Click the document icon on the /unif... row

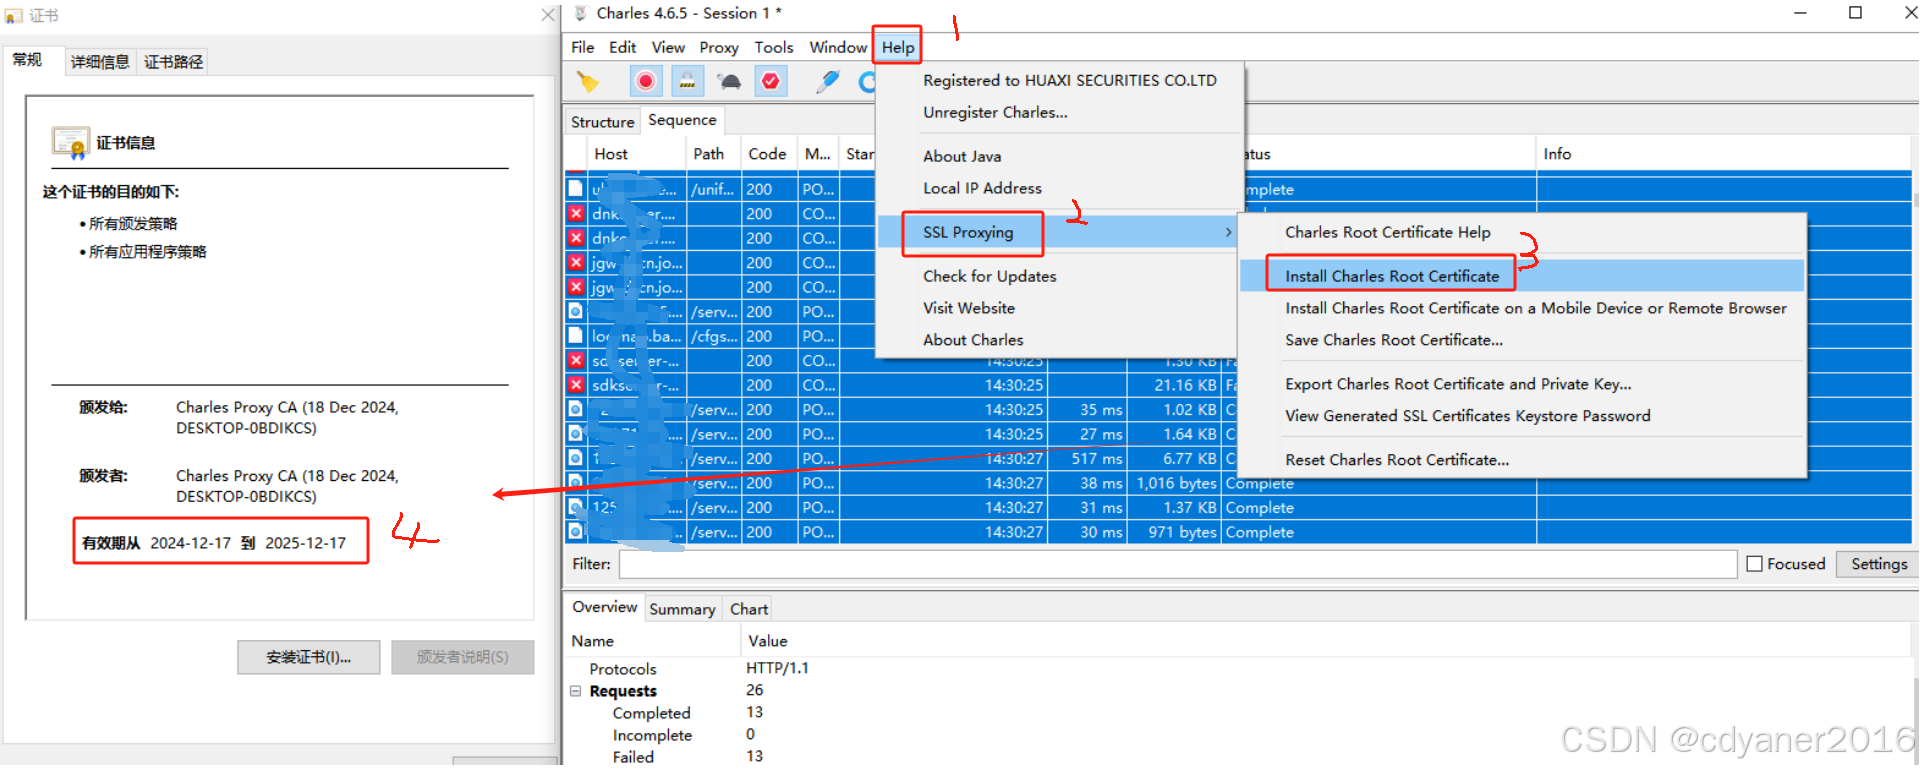[x=576, y=188]
